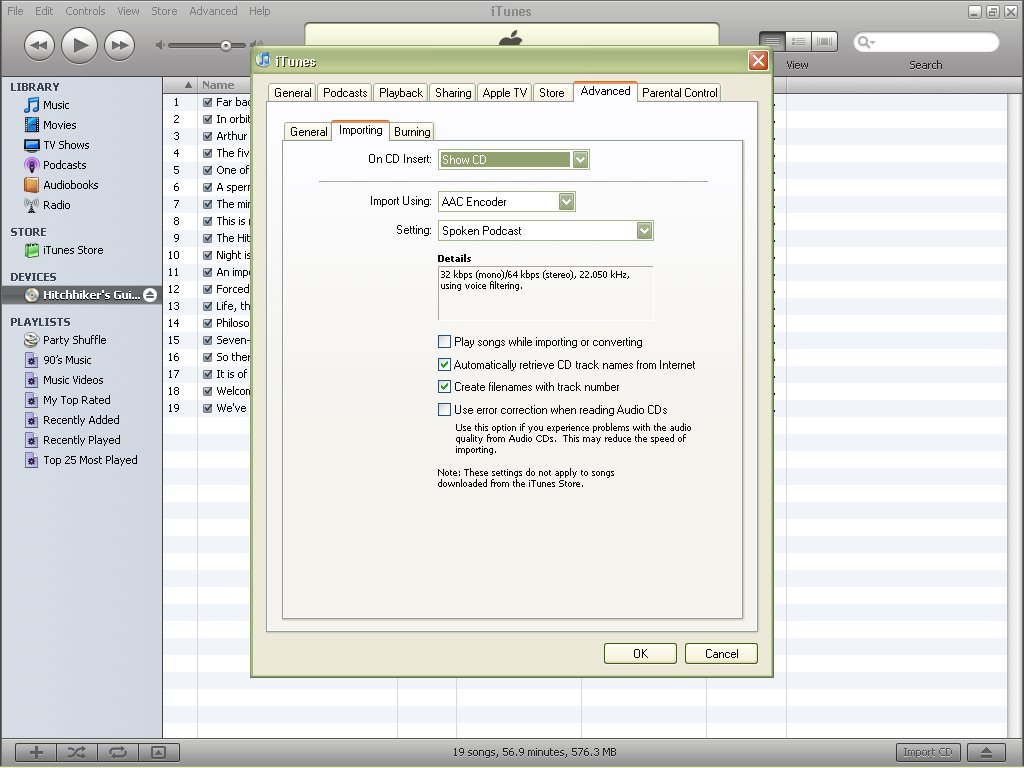
Task: Switch to list view icon
Action: [772, 42]
